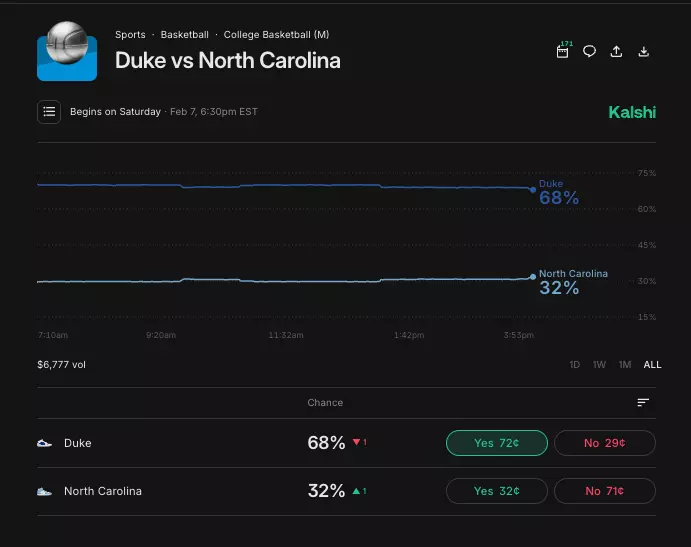691x547 pixels.
Task: Switch chart to 1M range
Action: [624, 365]
